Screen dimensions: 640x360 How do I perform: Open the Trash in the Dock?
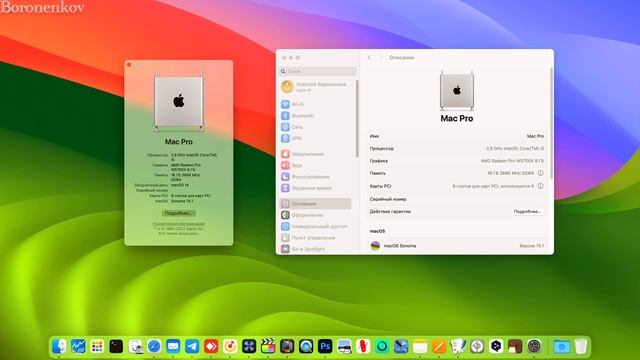coord(581,347)
